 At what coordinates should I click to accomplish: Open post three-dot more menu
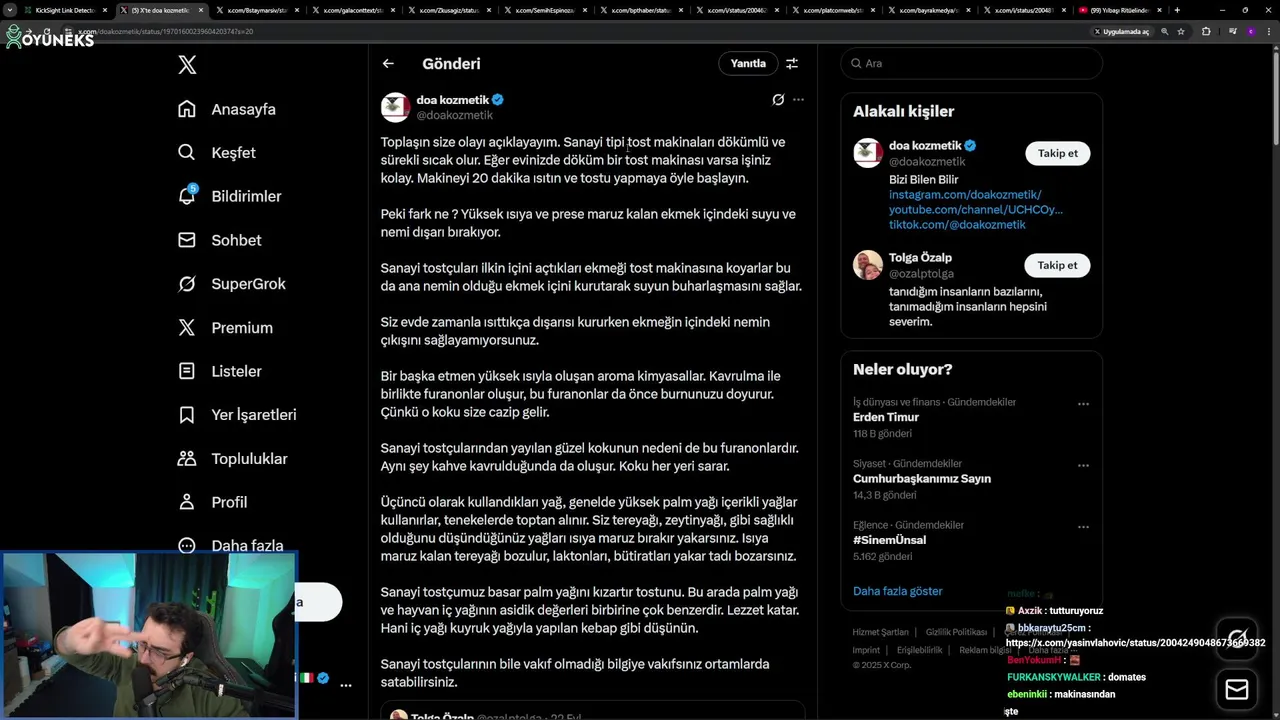[798, 100]
